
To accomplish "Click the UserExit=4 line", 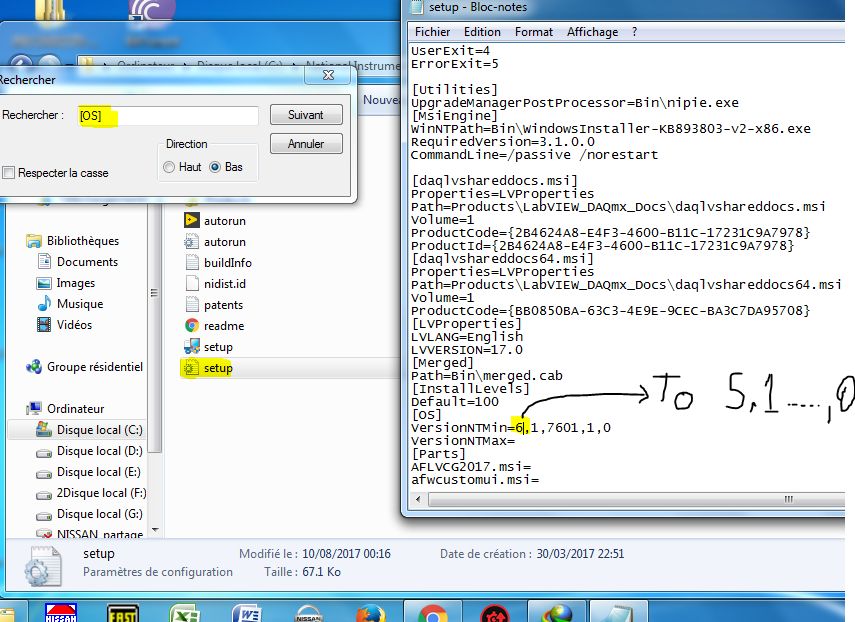I will [450, 51].
